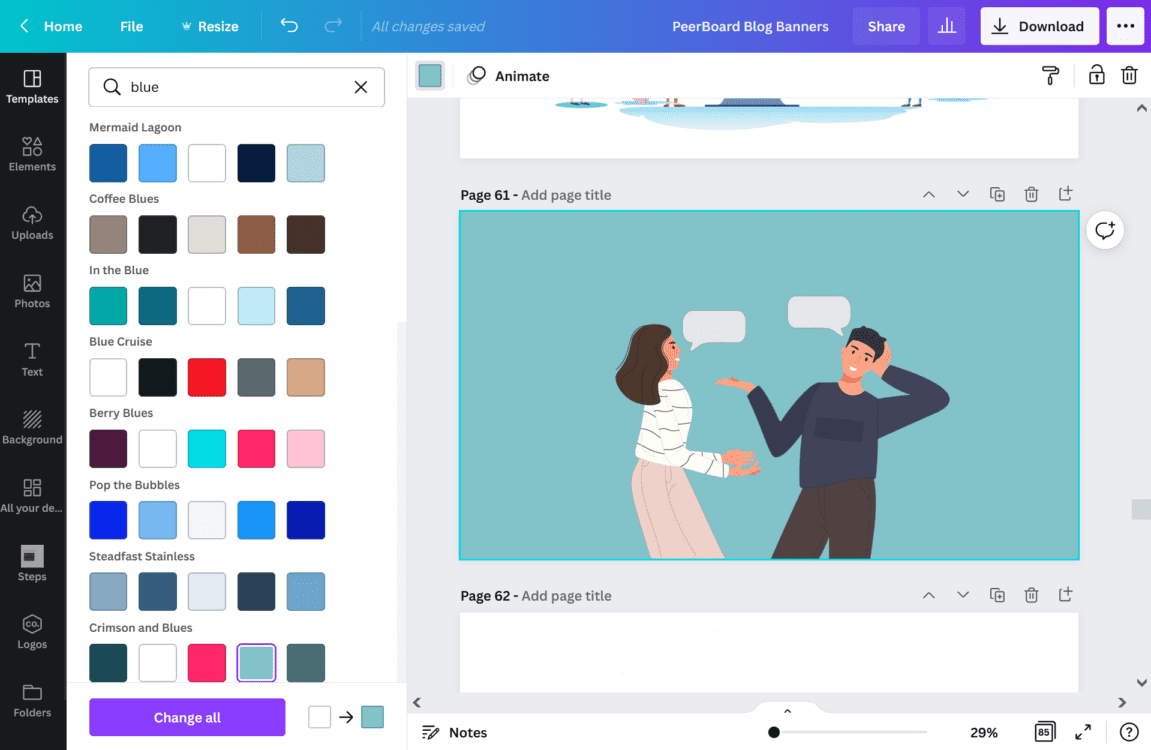The width and height of the screenshot is (1151, 750).
Task: Select the brown swatch in Coffee Blues
Action: pos(256,234)
